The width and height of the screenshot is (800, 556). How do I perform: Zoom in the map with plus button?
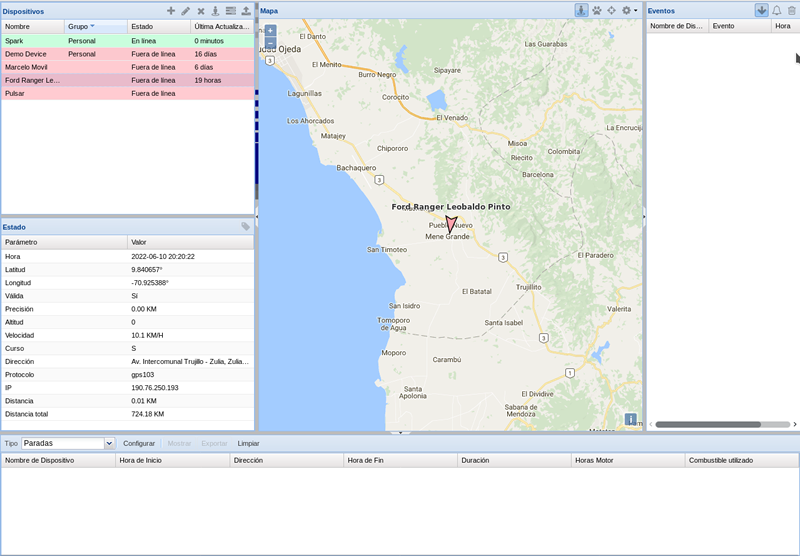[x=270, y=31]
